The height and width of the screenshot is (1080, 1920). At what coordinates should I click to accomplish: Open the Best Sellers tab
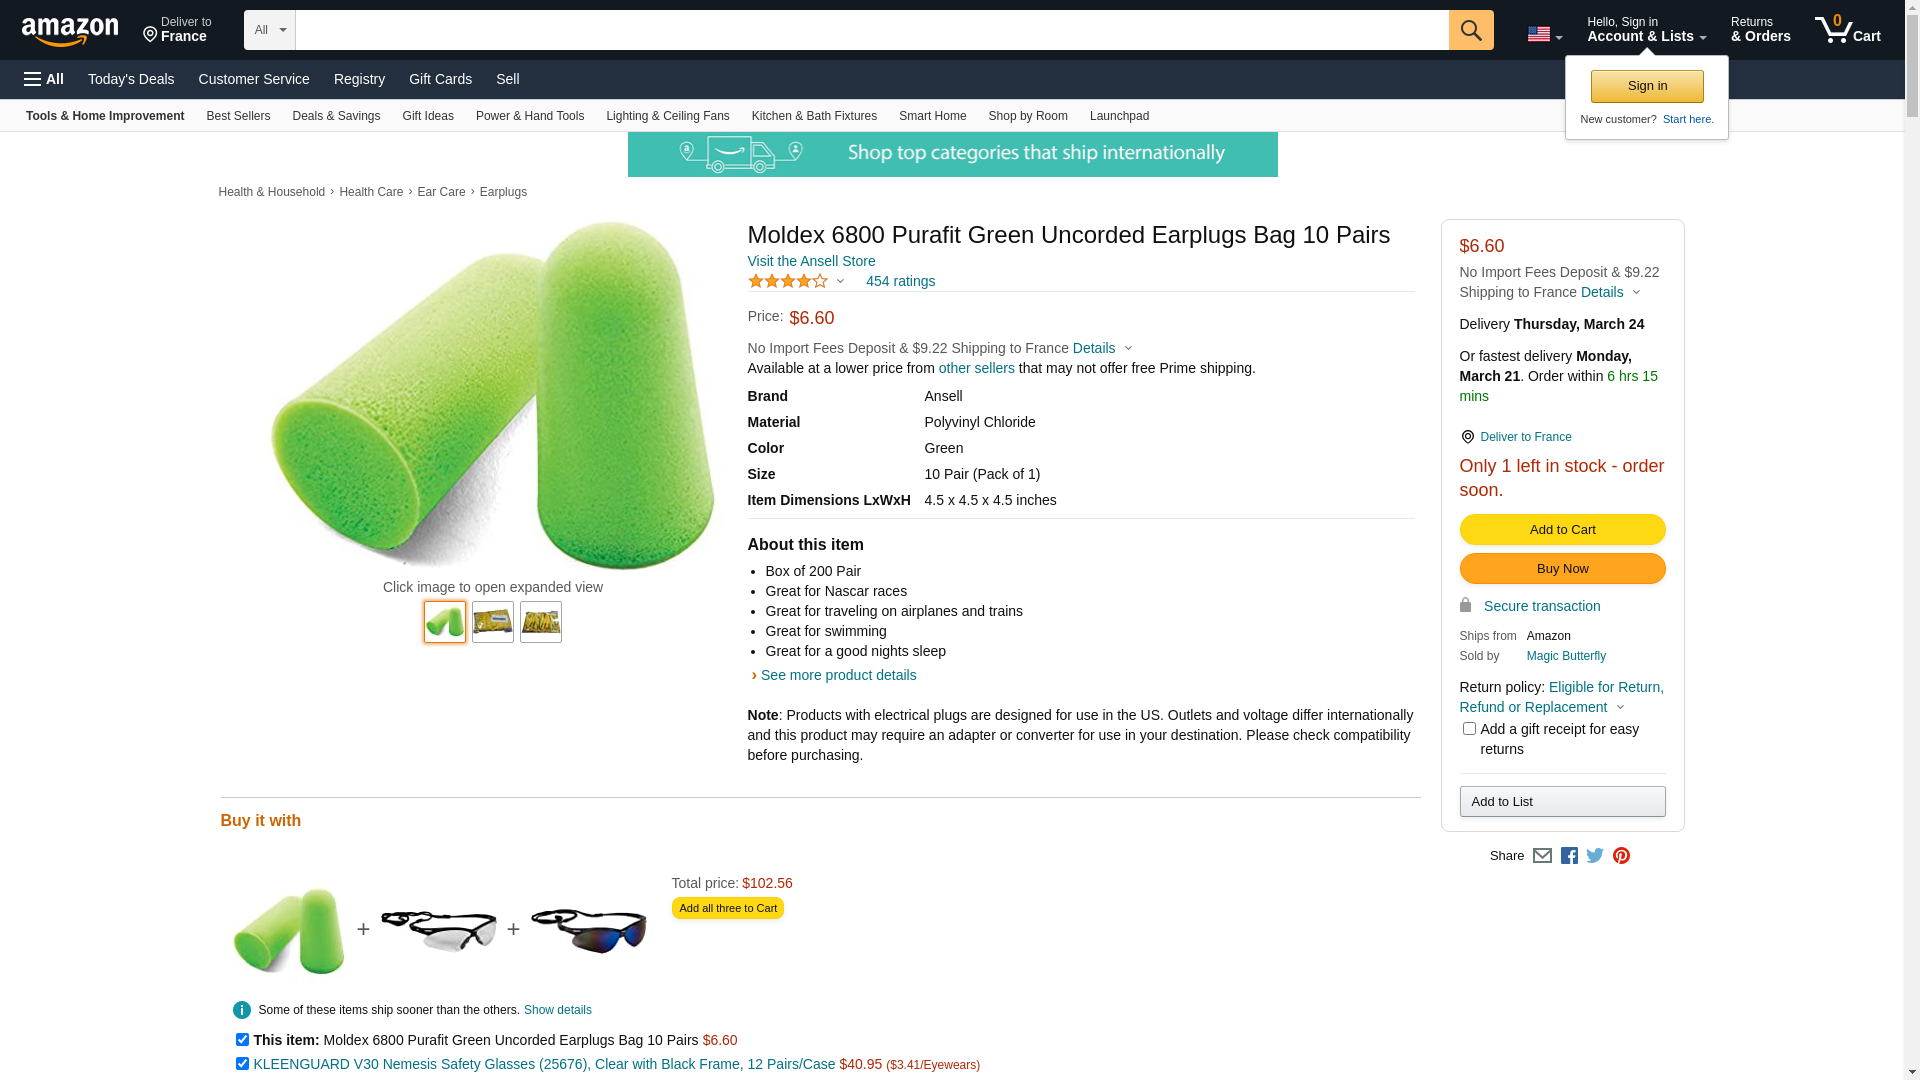coord(238,116)
